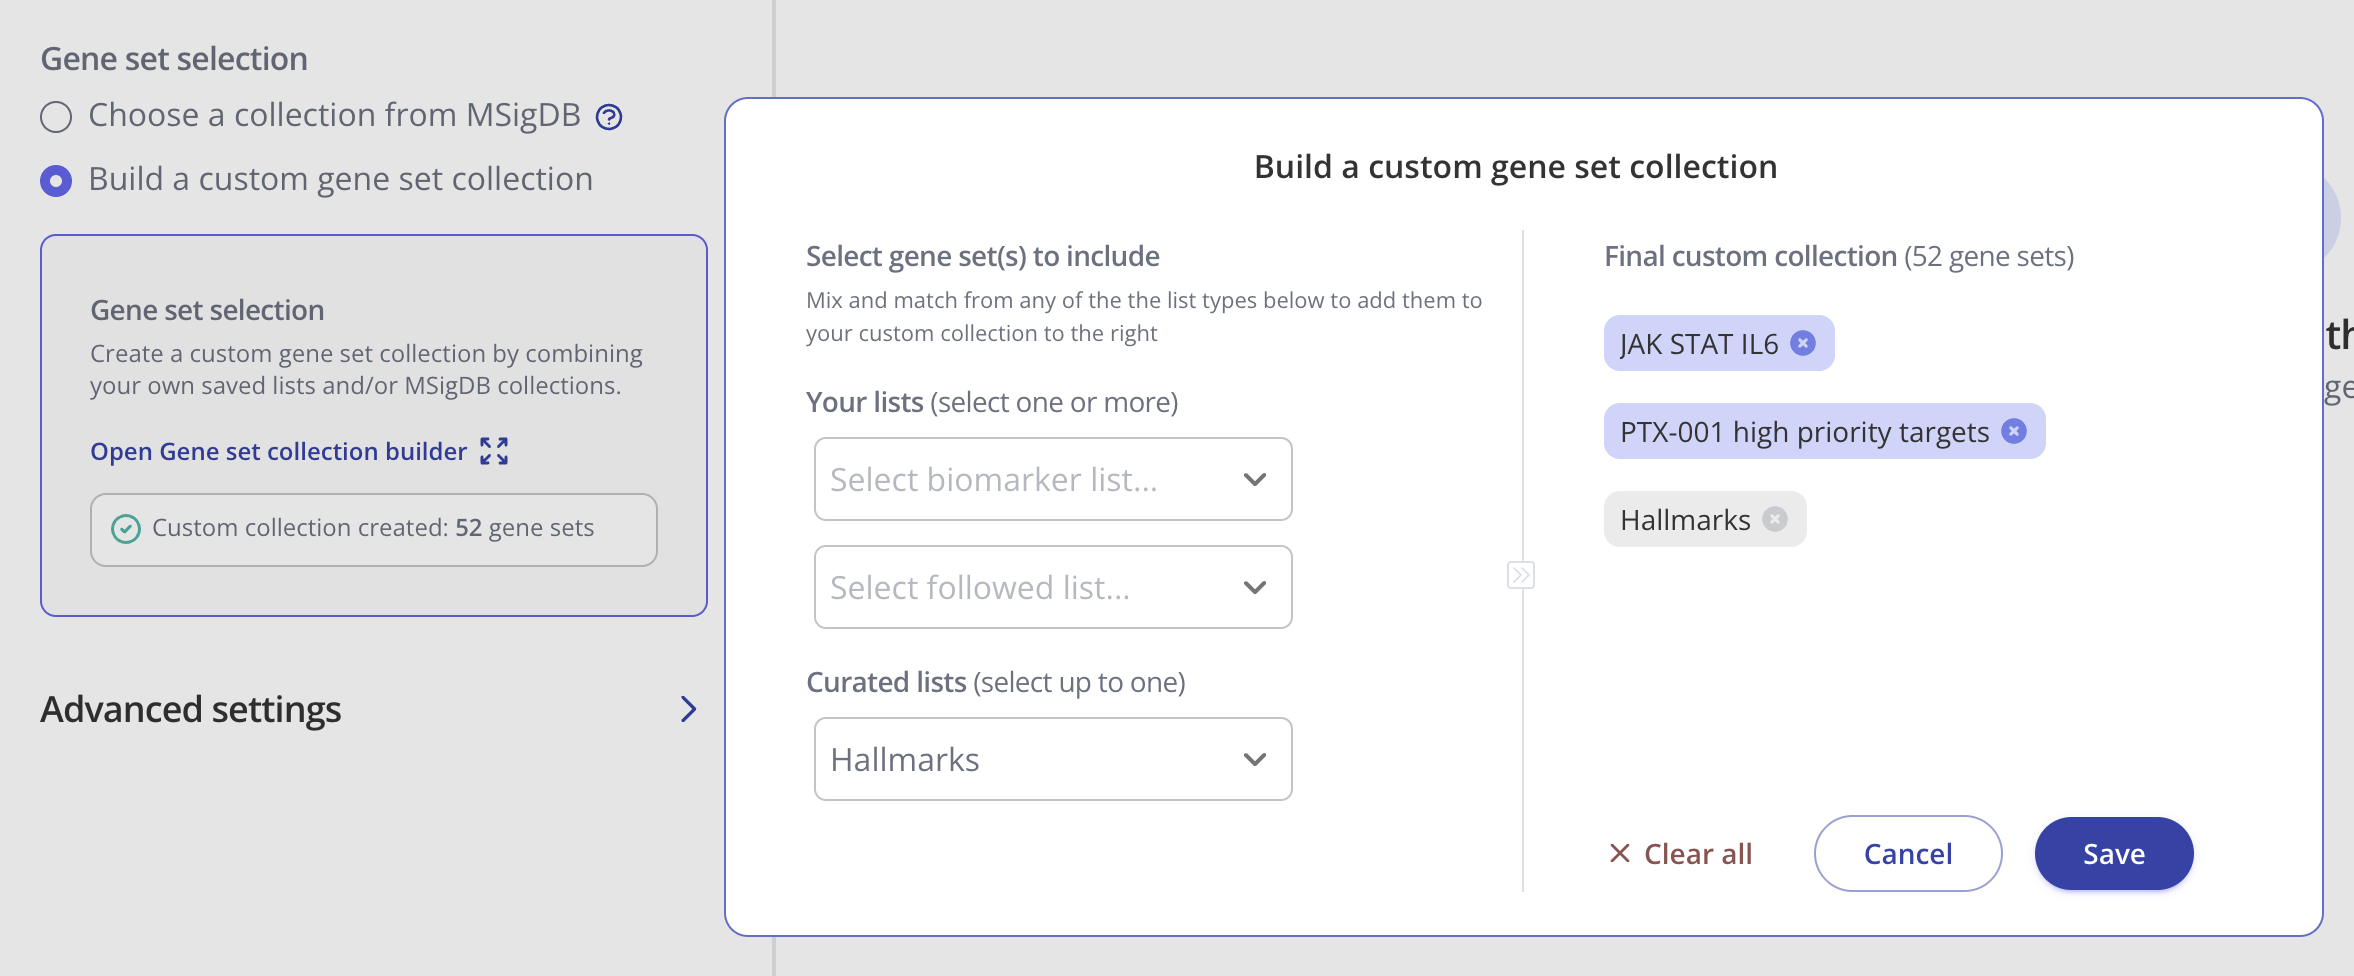Remove the JAK STAT IL6 chip
The width and height of the screenshot is (2354, 976).
[x=1803, y=343]
